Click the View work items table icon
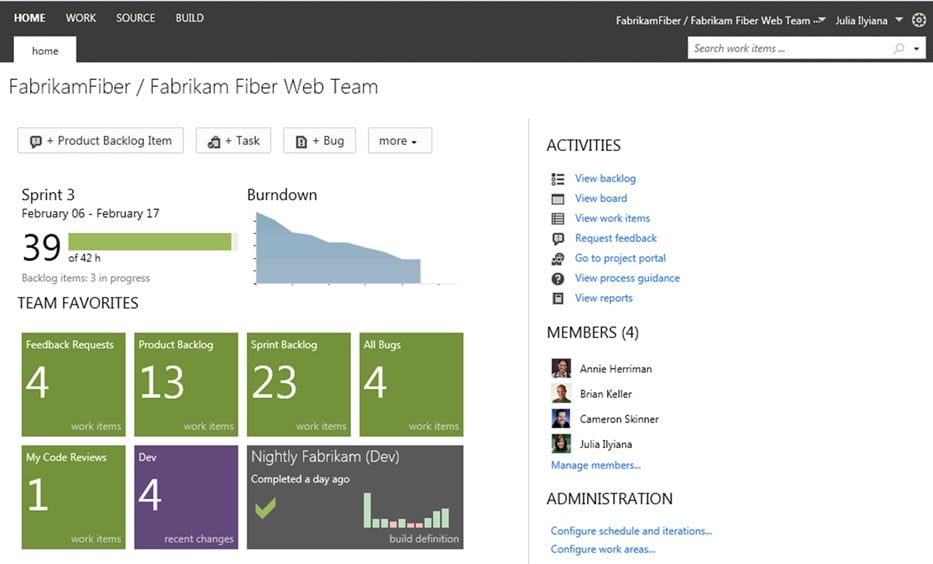This screenshot has height=564, width=933. [x=558, y=218]
